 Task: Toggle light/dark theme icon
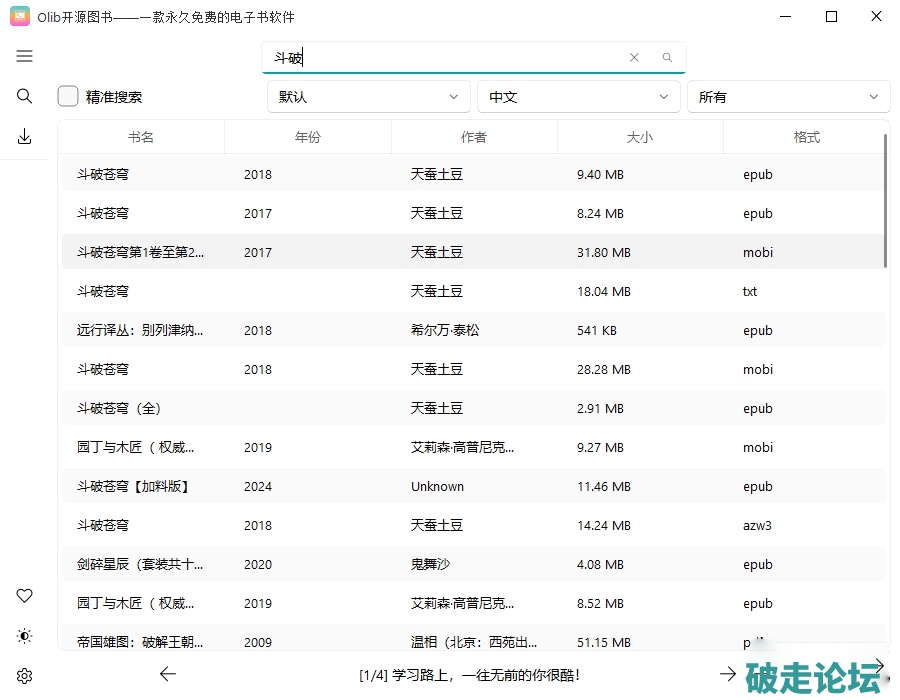coord(25,636)
